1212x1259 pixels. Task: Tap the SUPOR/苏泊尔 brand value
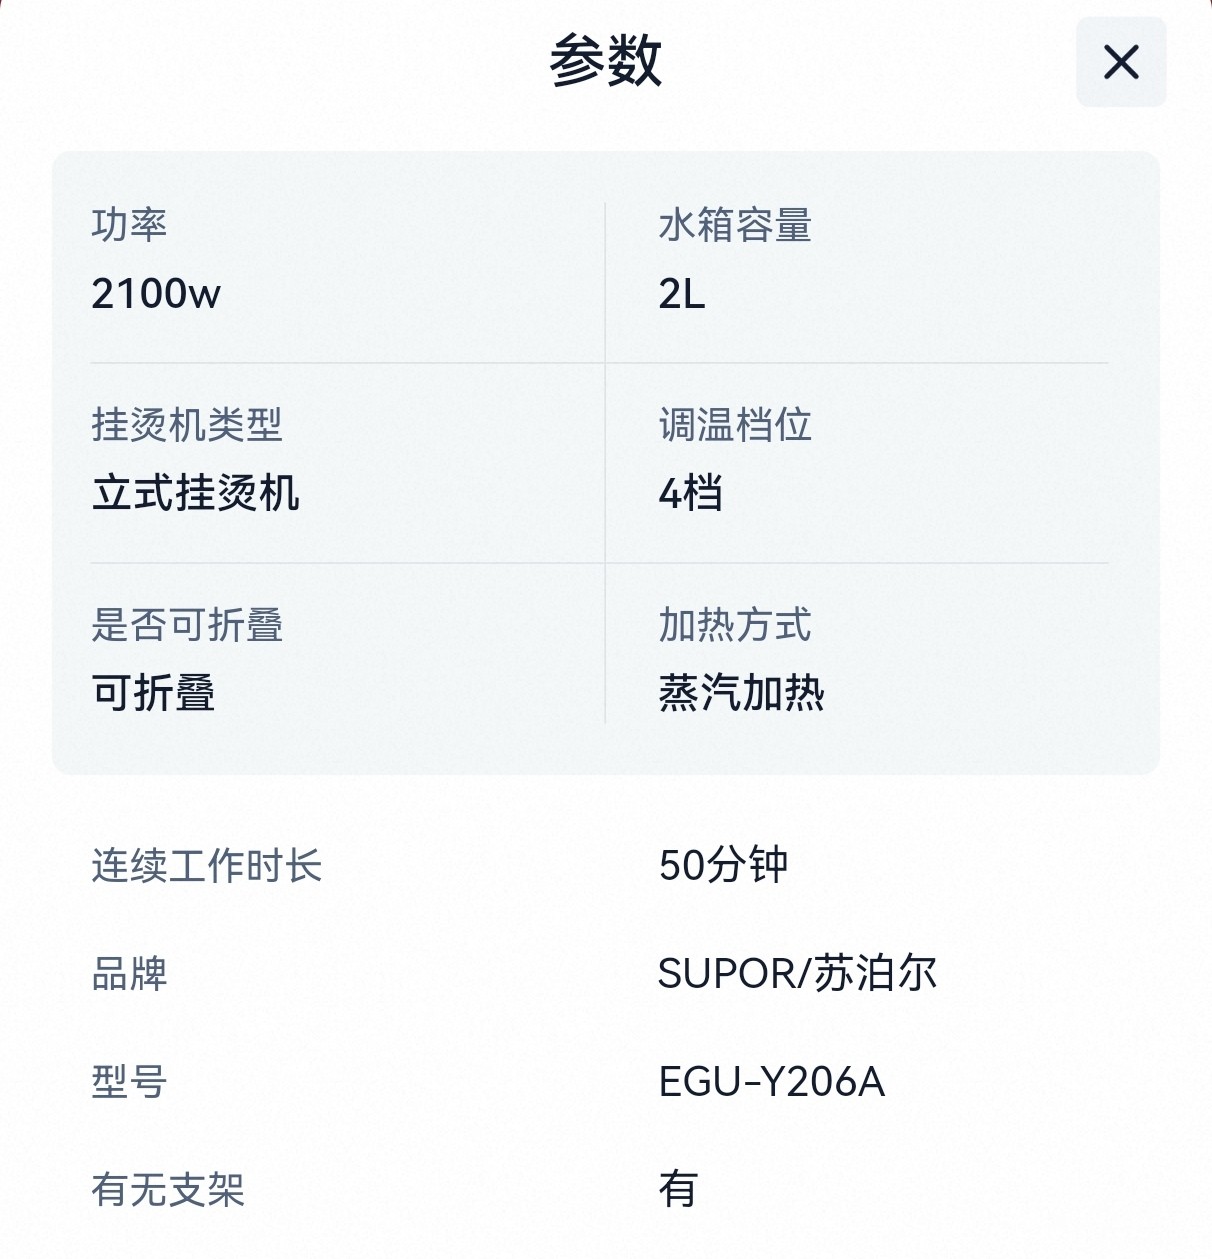coord(798,974)
